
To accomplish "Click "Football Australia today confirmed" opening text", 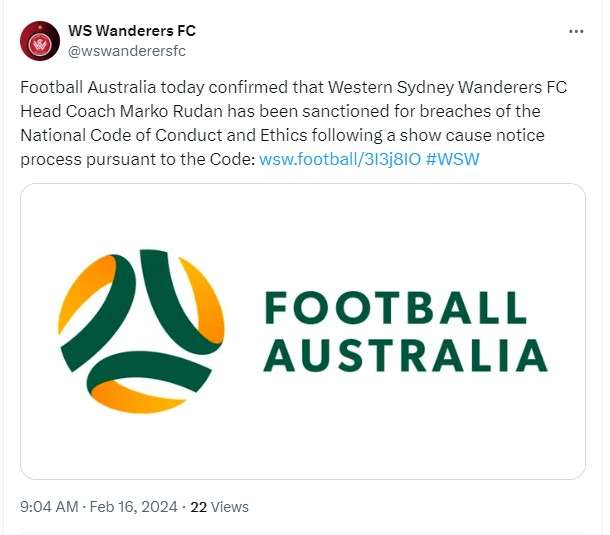I will (x=144, y=87).
